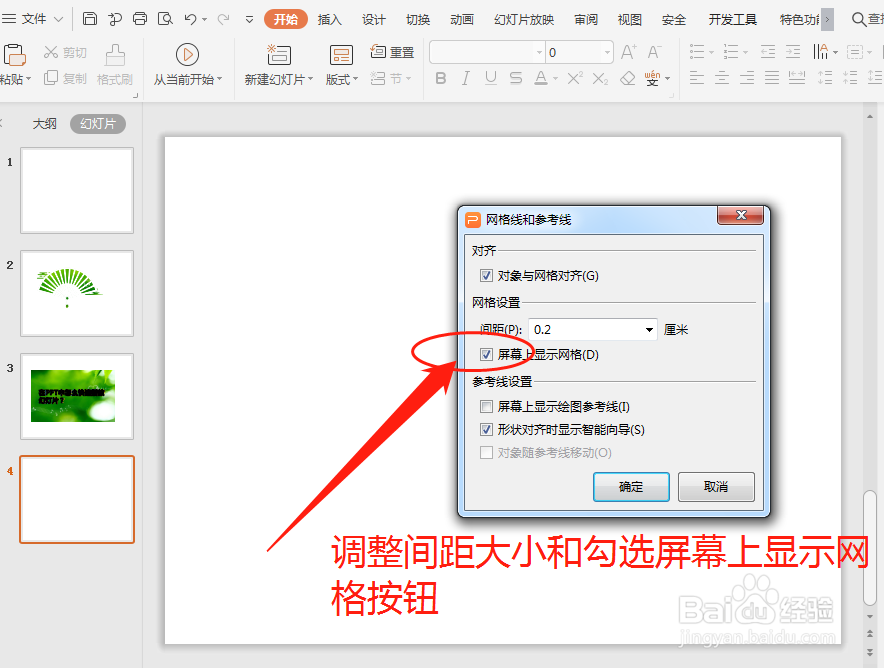The height and width of the screenshot is (668, 884).
Task: Select slide 2 thumbnail in the panel
Action: coord(77,293)
